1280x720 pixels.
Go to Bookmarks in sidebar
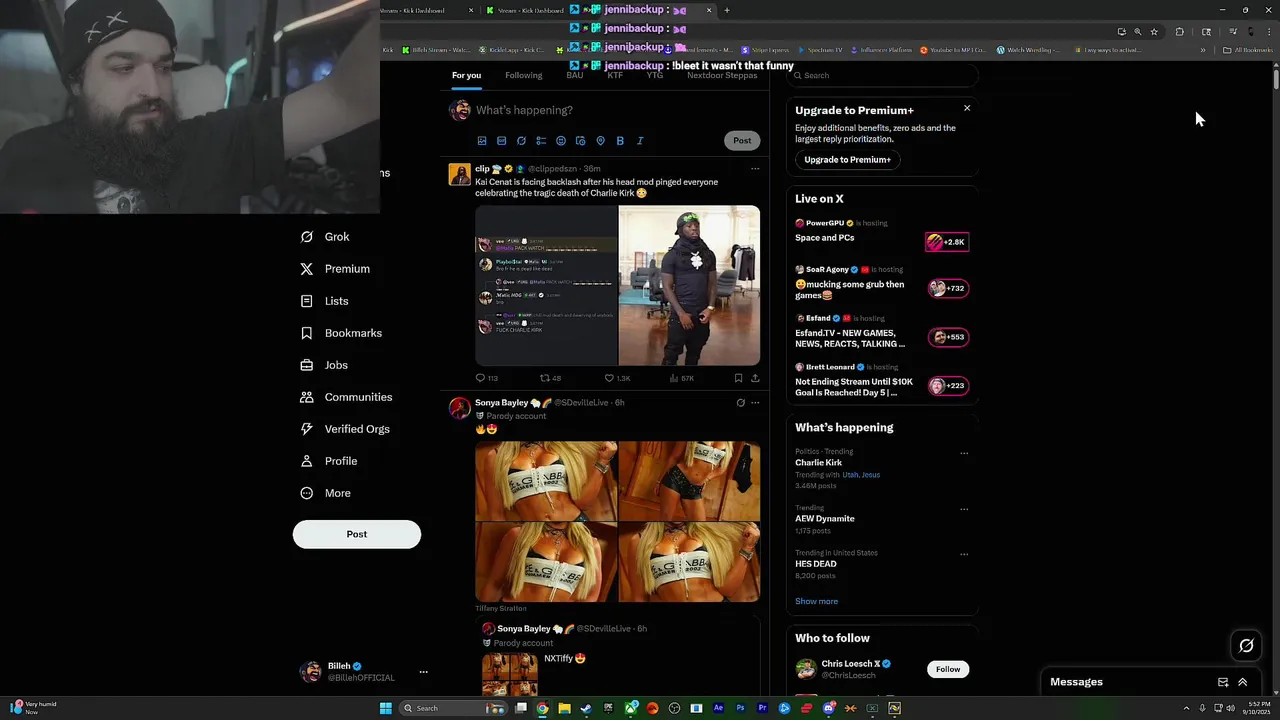pos(341,333)
